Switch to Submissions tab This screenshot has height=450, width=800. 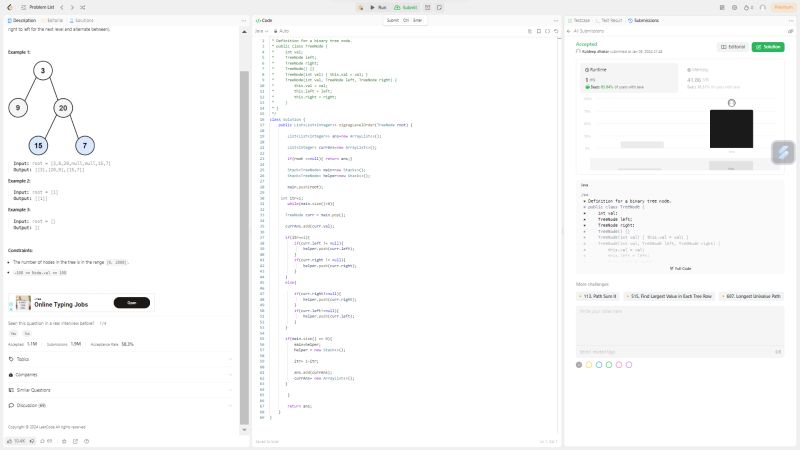click(643, 20)
